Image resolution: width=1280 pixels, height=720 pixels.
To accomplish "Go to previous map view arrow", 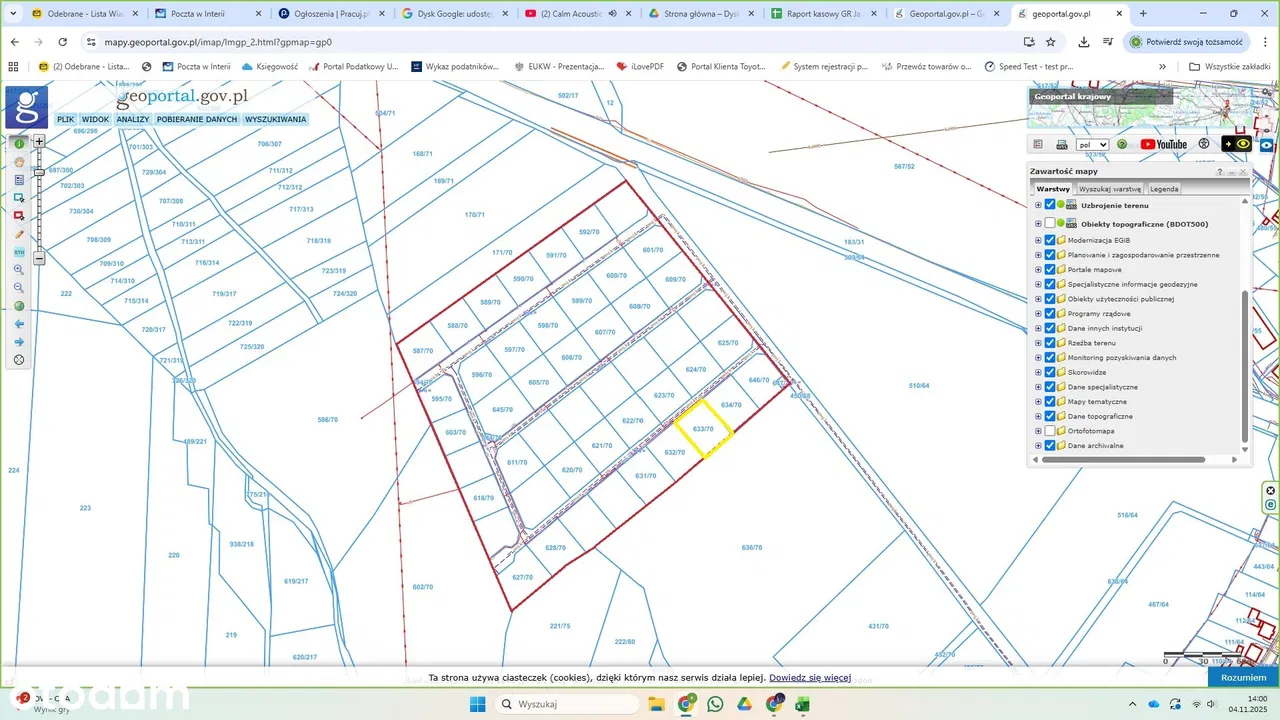I will (19, 324).
